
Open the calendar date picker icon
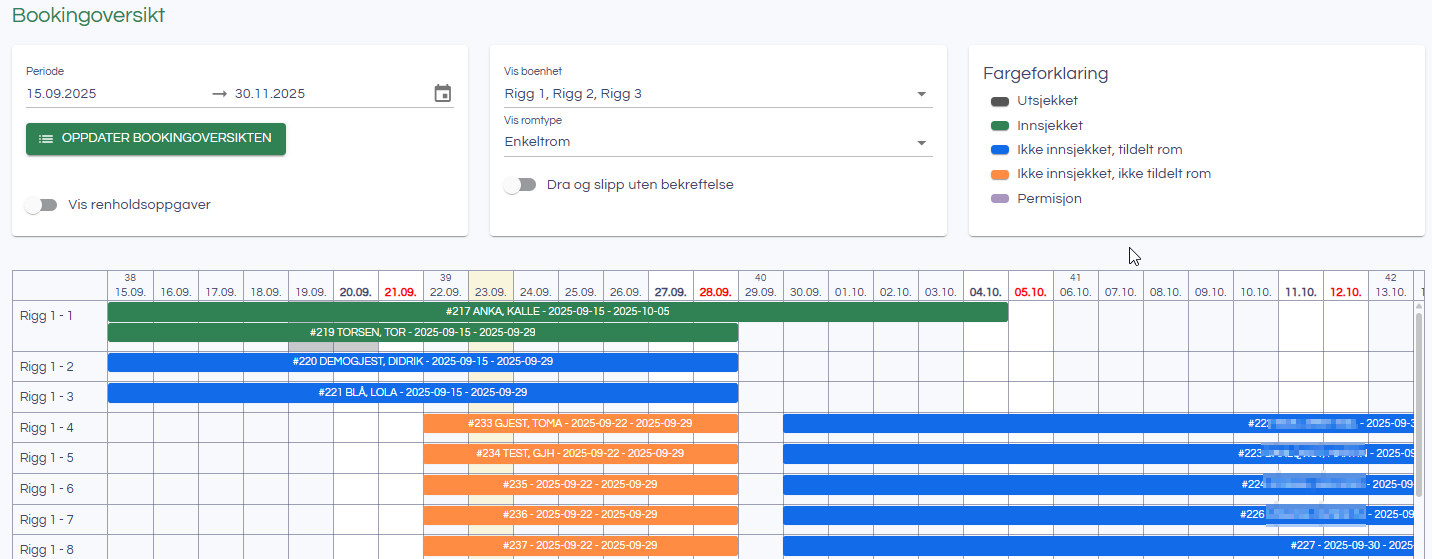point(443,93)
